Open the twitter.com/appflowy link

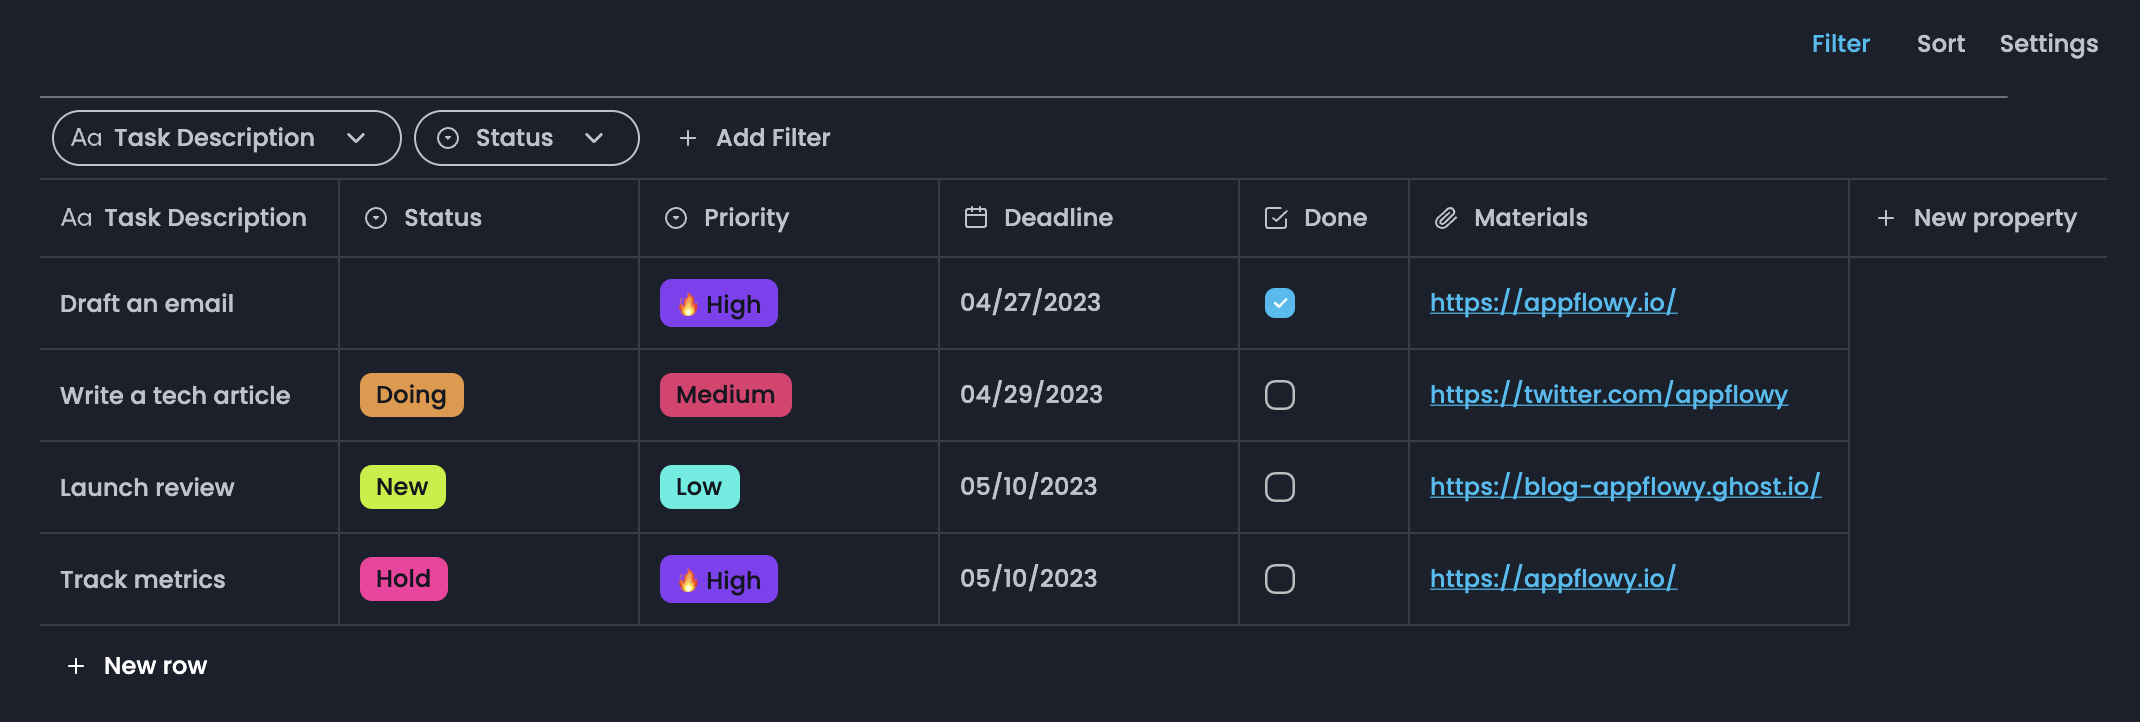point(1608,395)
